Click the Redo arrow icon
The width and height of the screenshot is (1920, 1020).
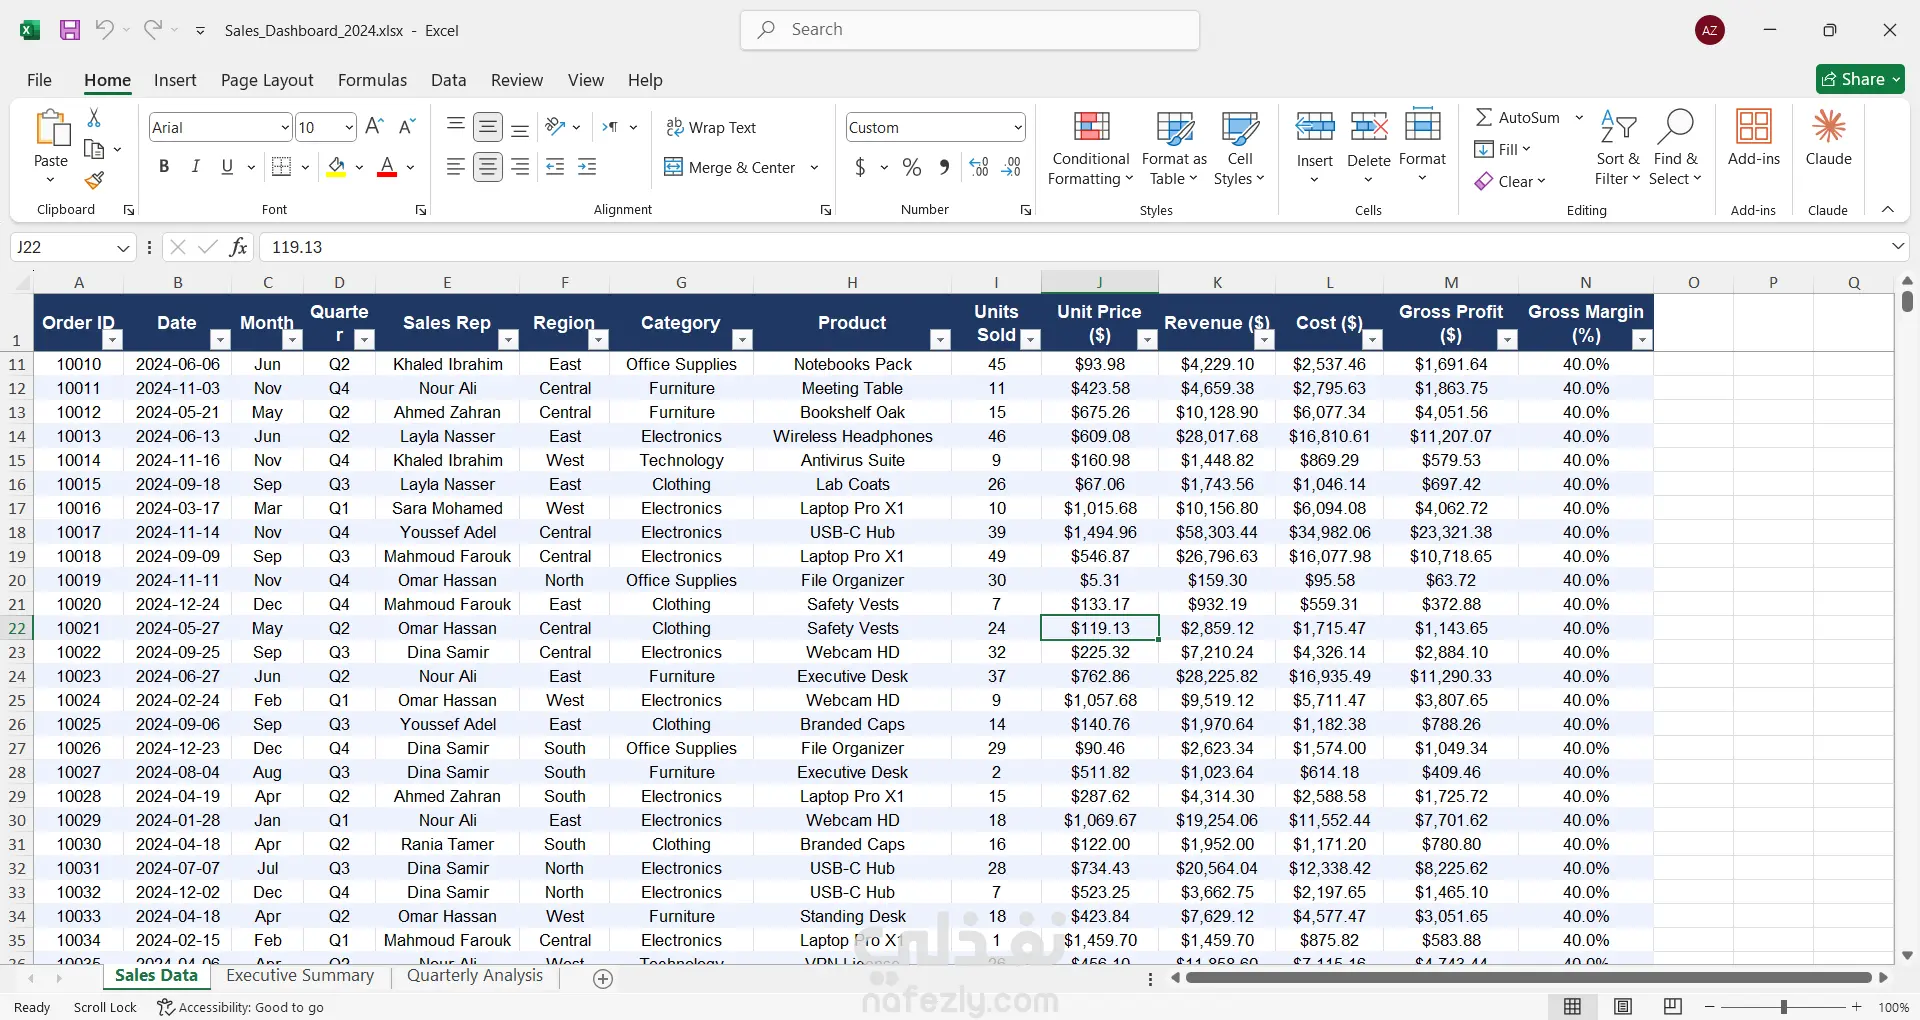tap(152, 29)
